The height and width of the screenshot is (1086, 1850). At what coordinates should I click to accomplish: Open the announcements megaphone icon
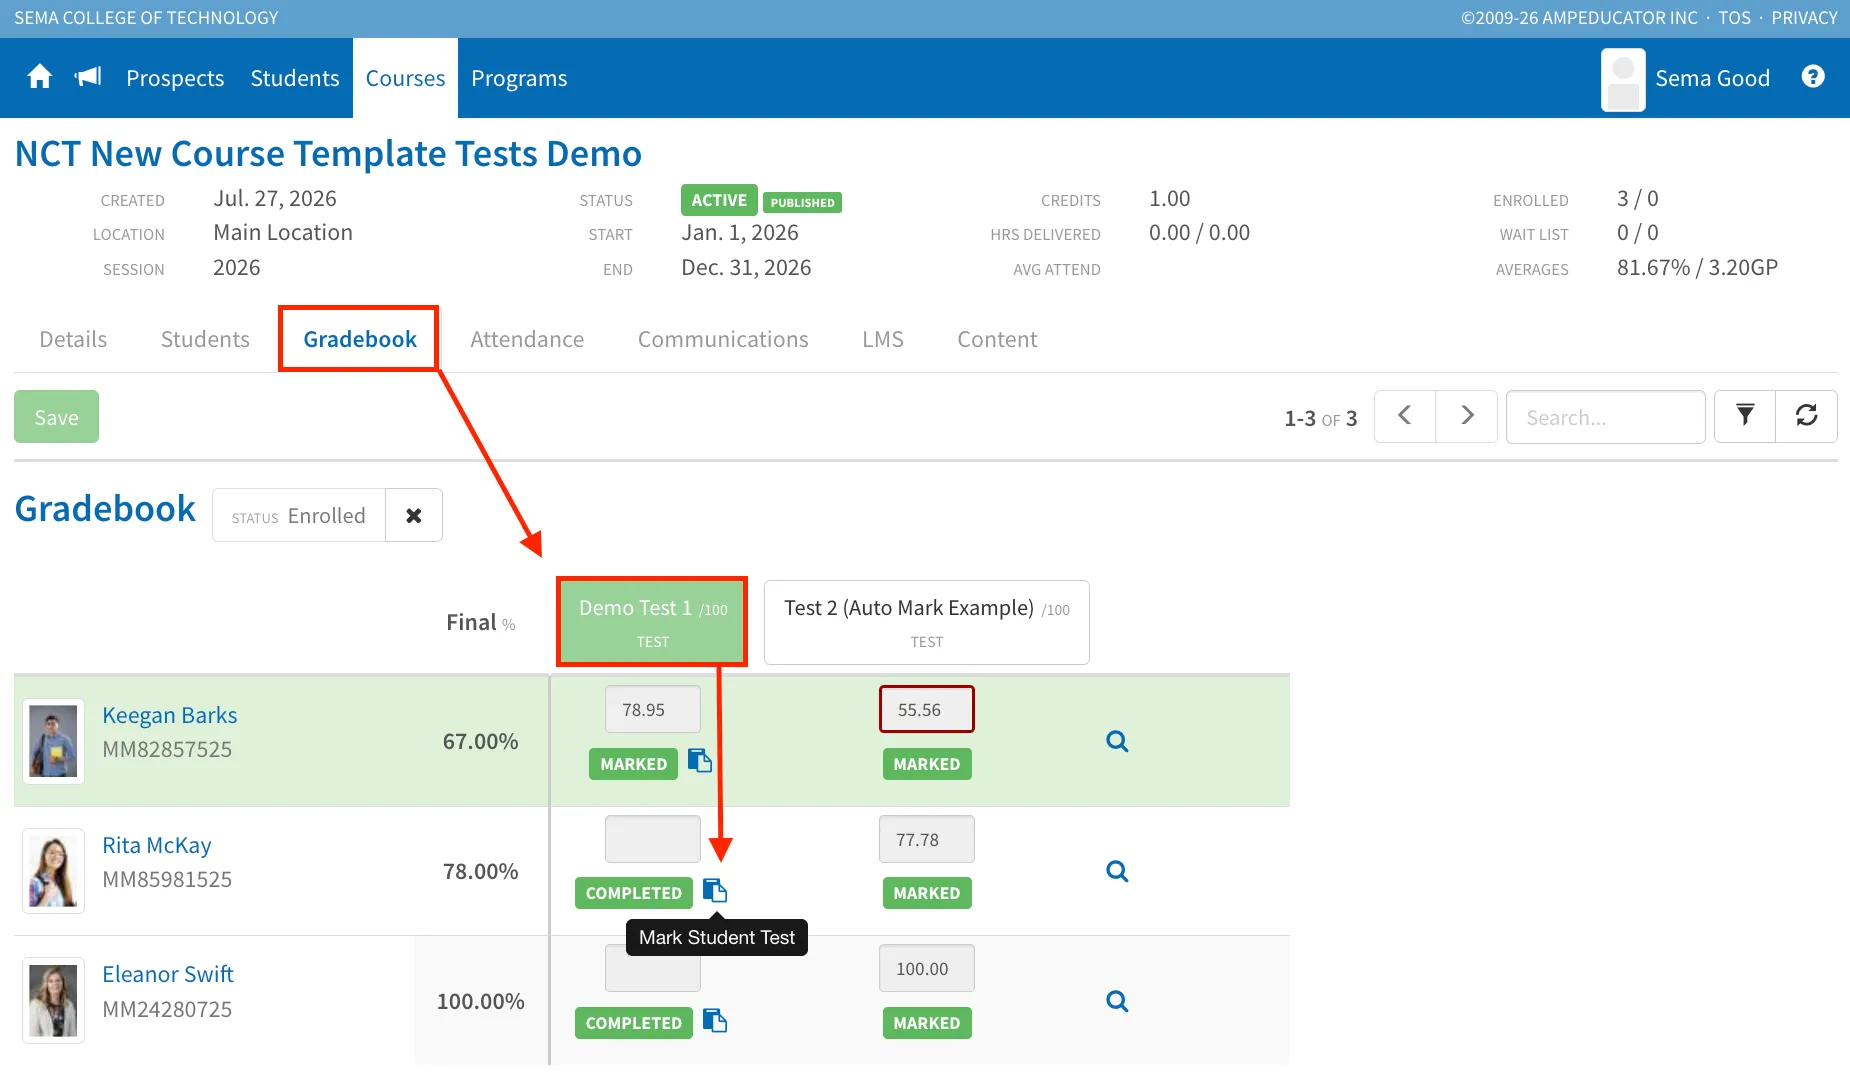tap(88, 77)
